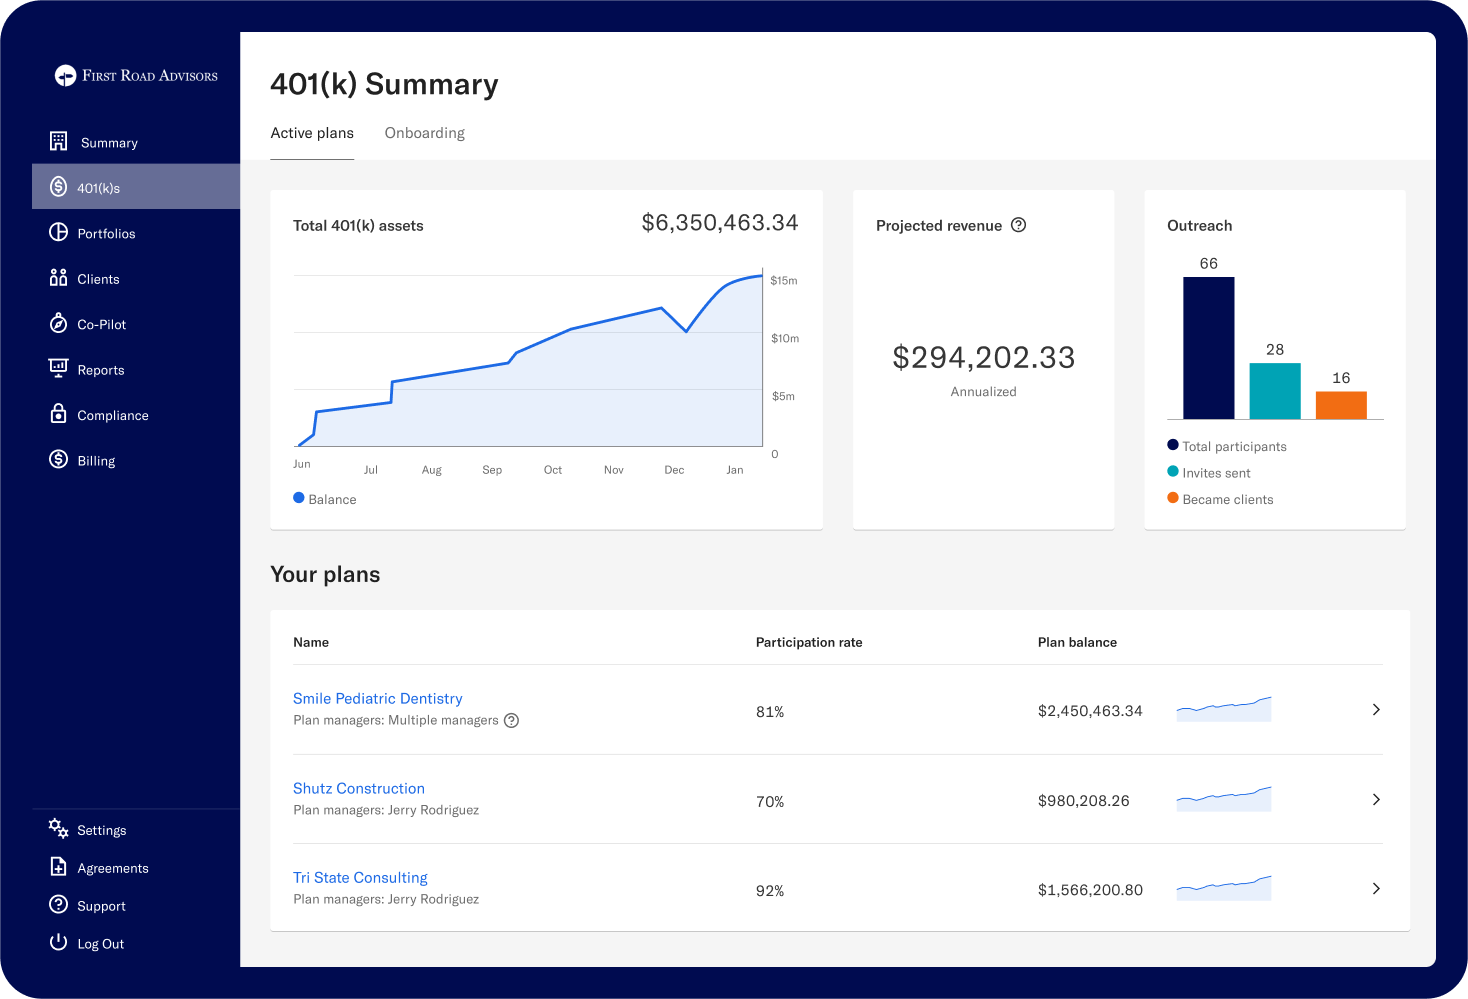Screen dimensions: 1468x999
Task: Click the Portfolios pie chart icon
Action: click(59, 233)
